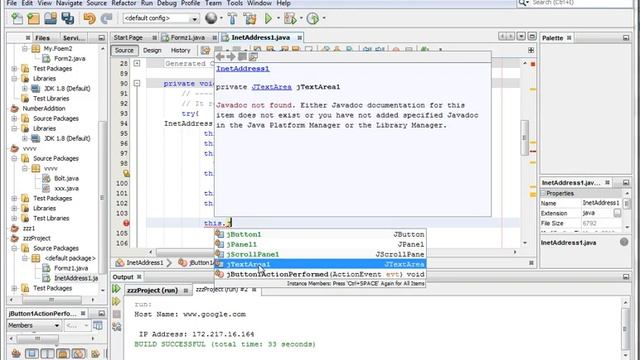Open the Tools menu
The height and width of the screenshot is (360, 640).
[235, 3]
